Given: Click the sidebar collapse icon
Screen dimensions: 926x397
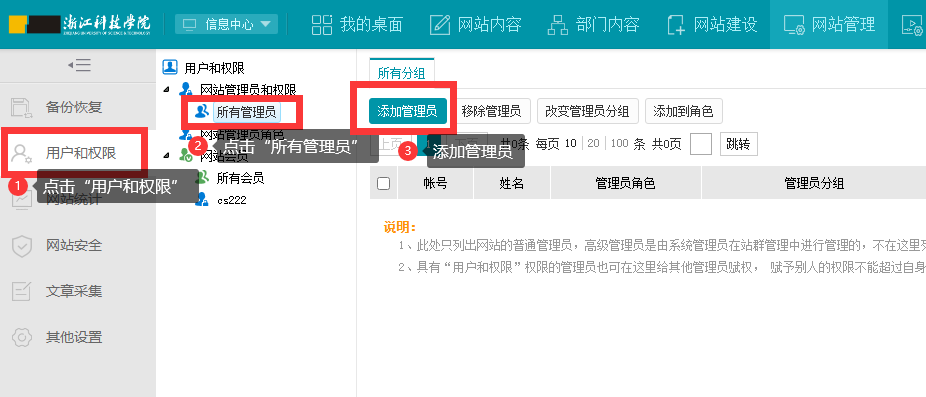Looking at the screenshot, I should coord(79,65).
